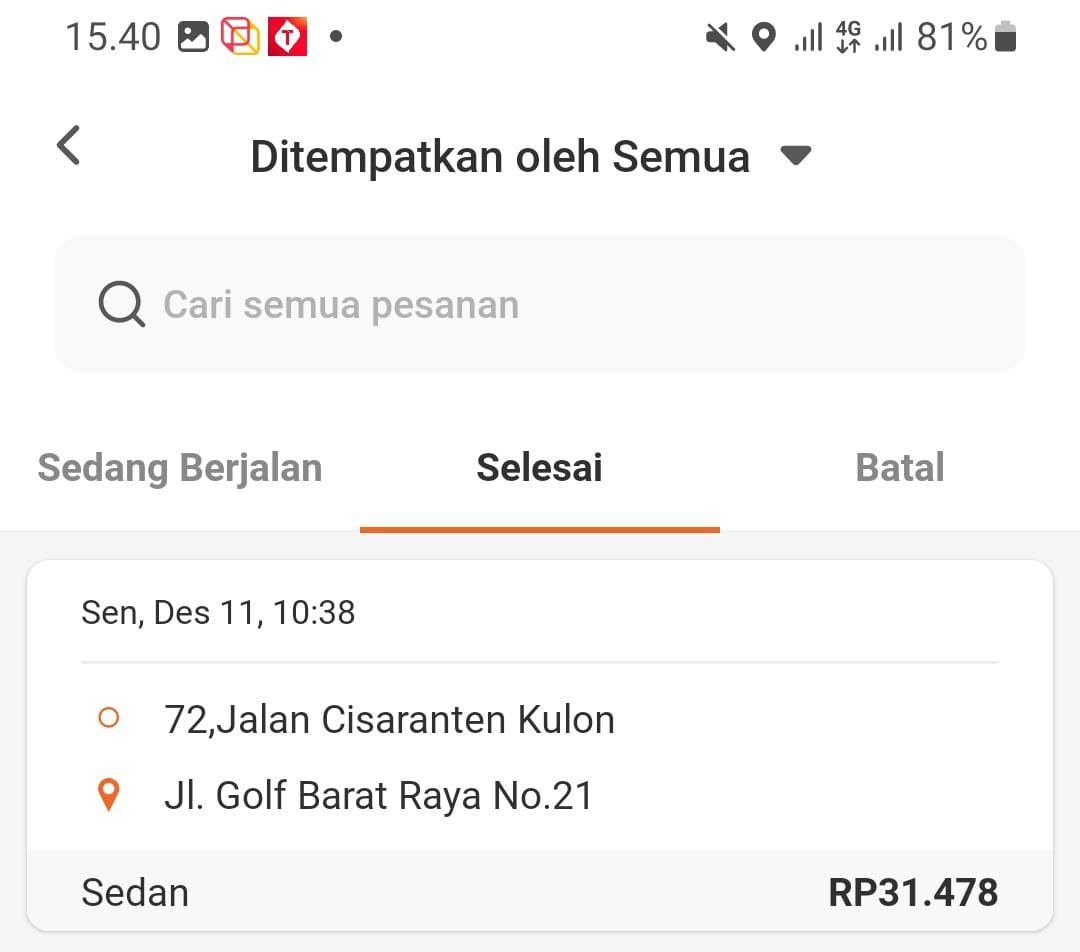Select the Selesai tab
The image size is (1080, 952).
tap(539, 468)
